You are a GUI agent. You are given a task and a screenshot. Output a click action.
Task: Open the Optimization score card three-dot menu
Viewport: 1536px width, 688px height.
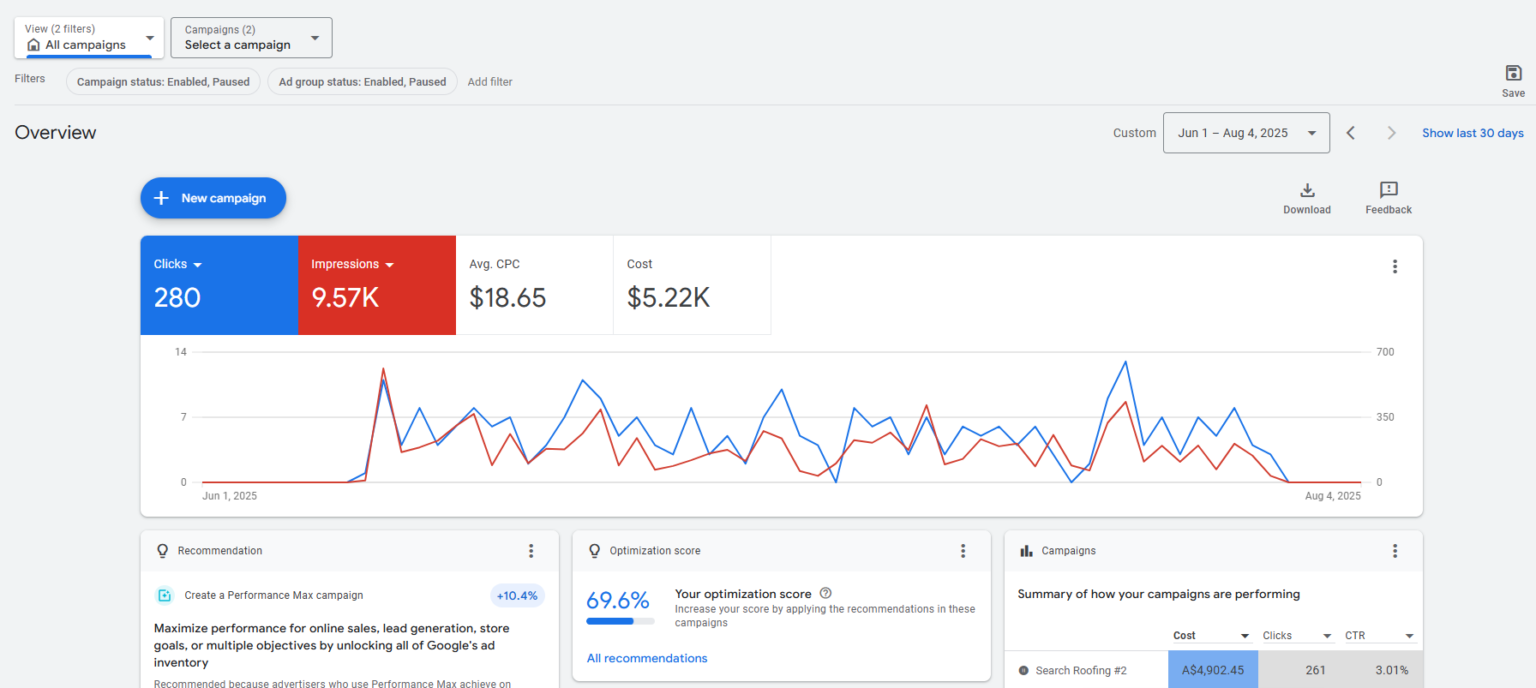[x=963, y=551]
